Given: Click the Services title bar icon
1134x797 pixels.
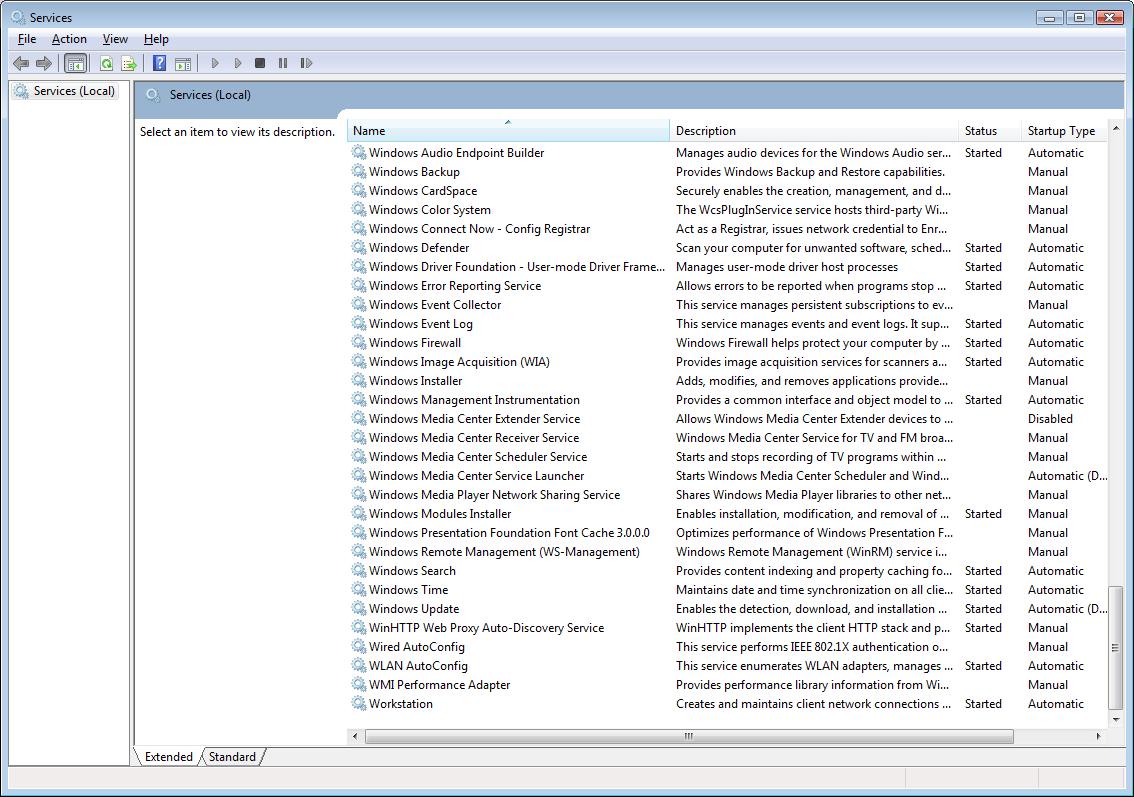Looking at the screenshot, I should 18,17.
